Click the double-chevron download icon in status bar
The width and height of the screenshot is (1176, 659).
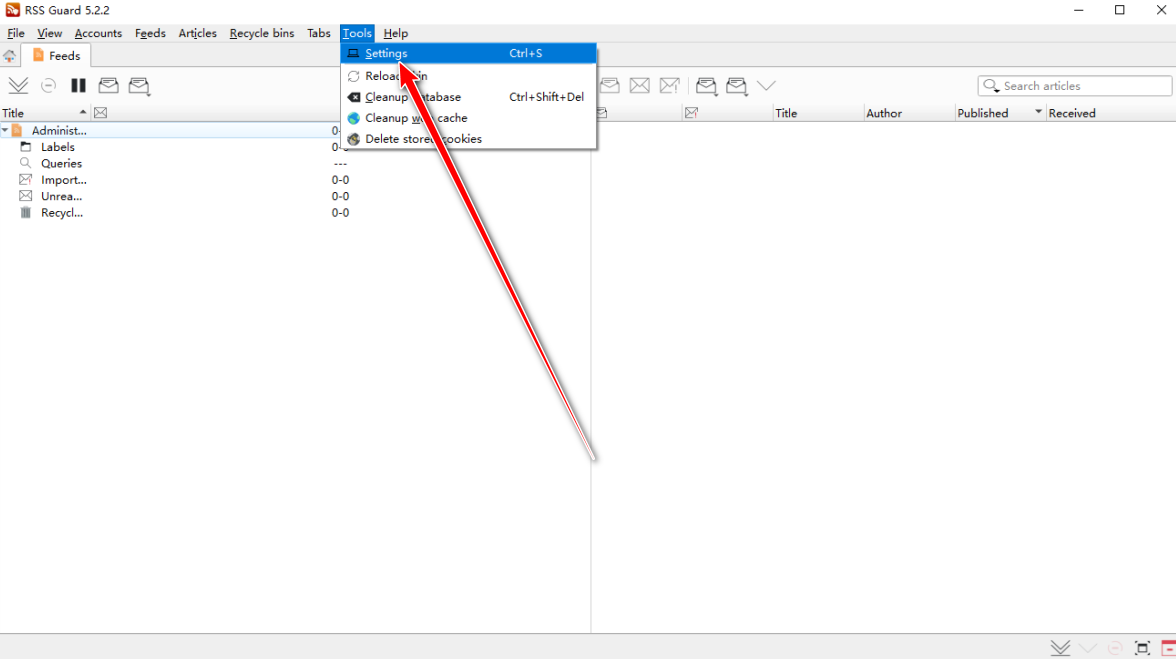coord(1060,648)
